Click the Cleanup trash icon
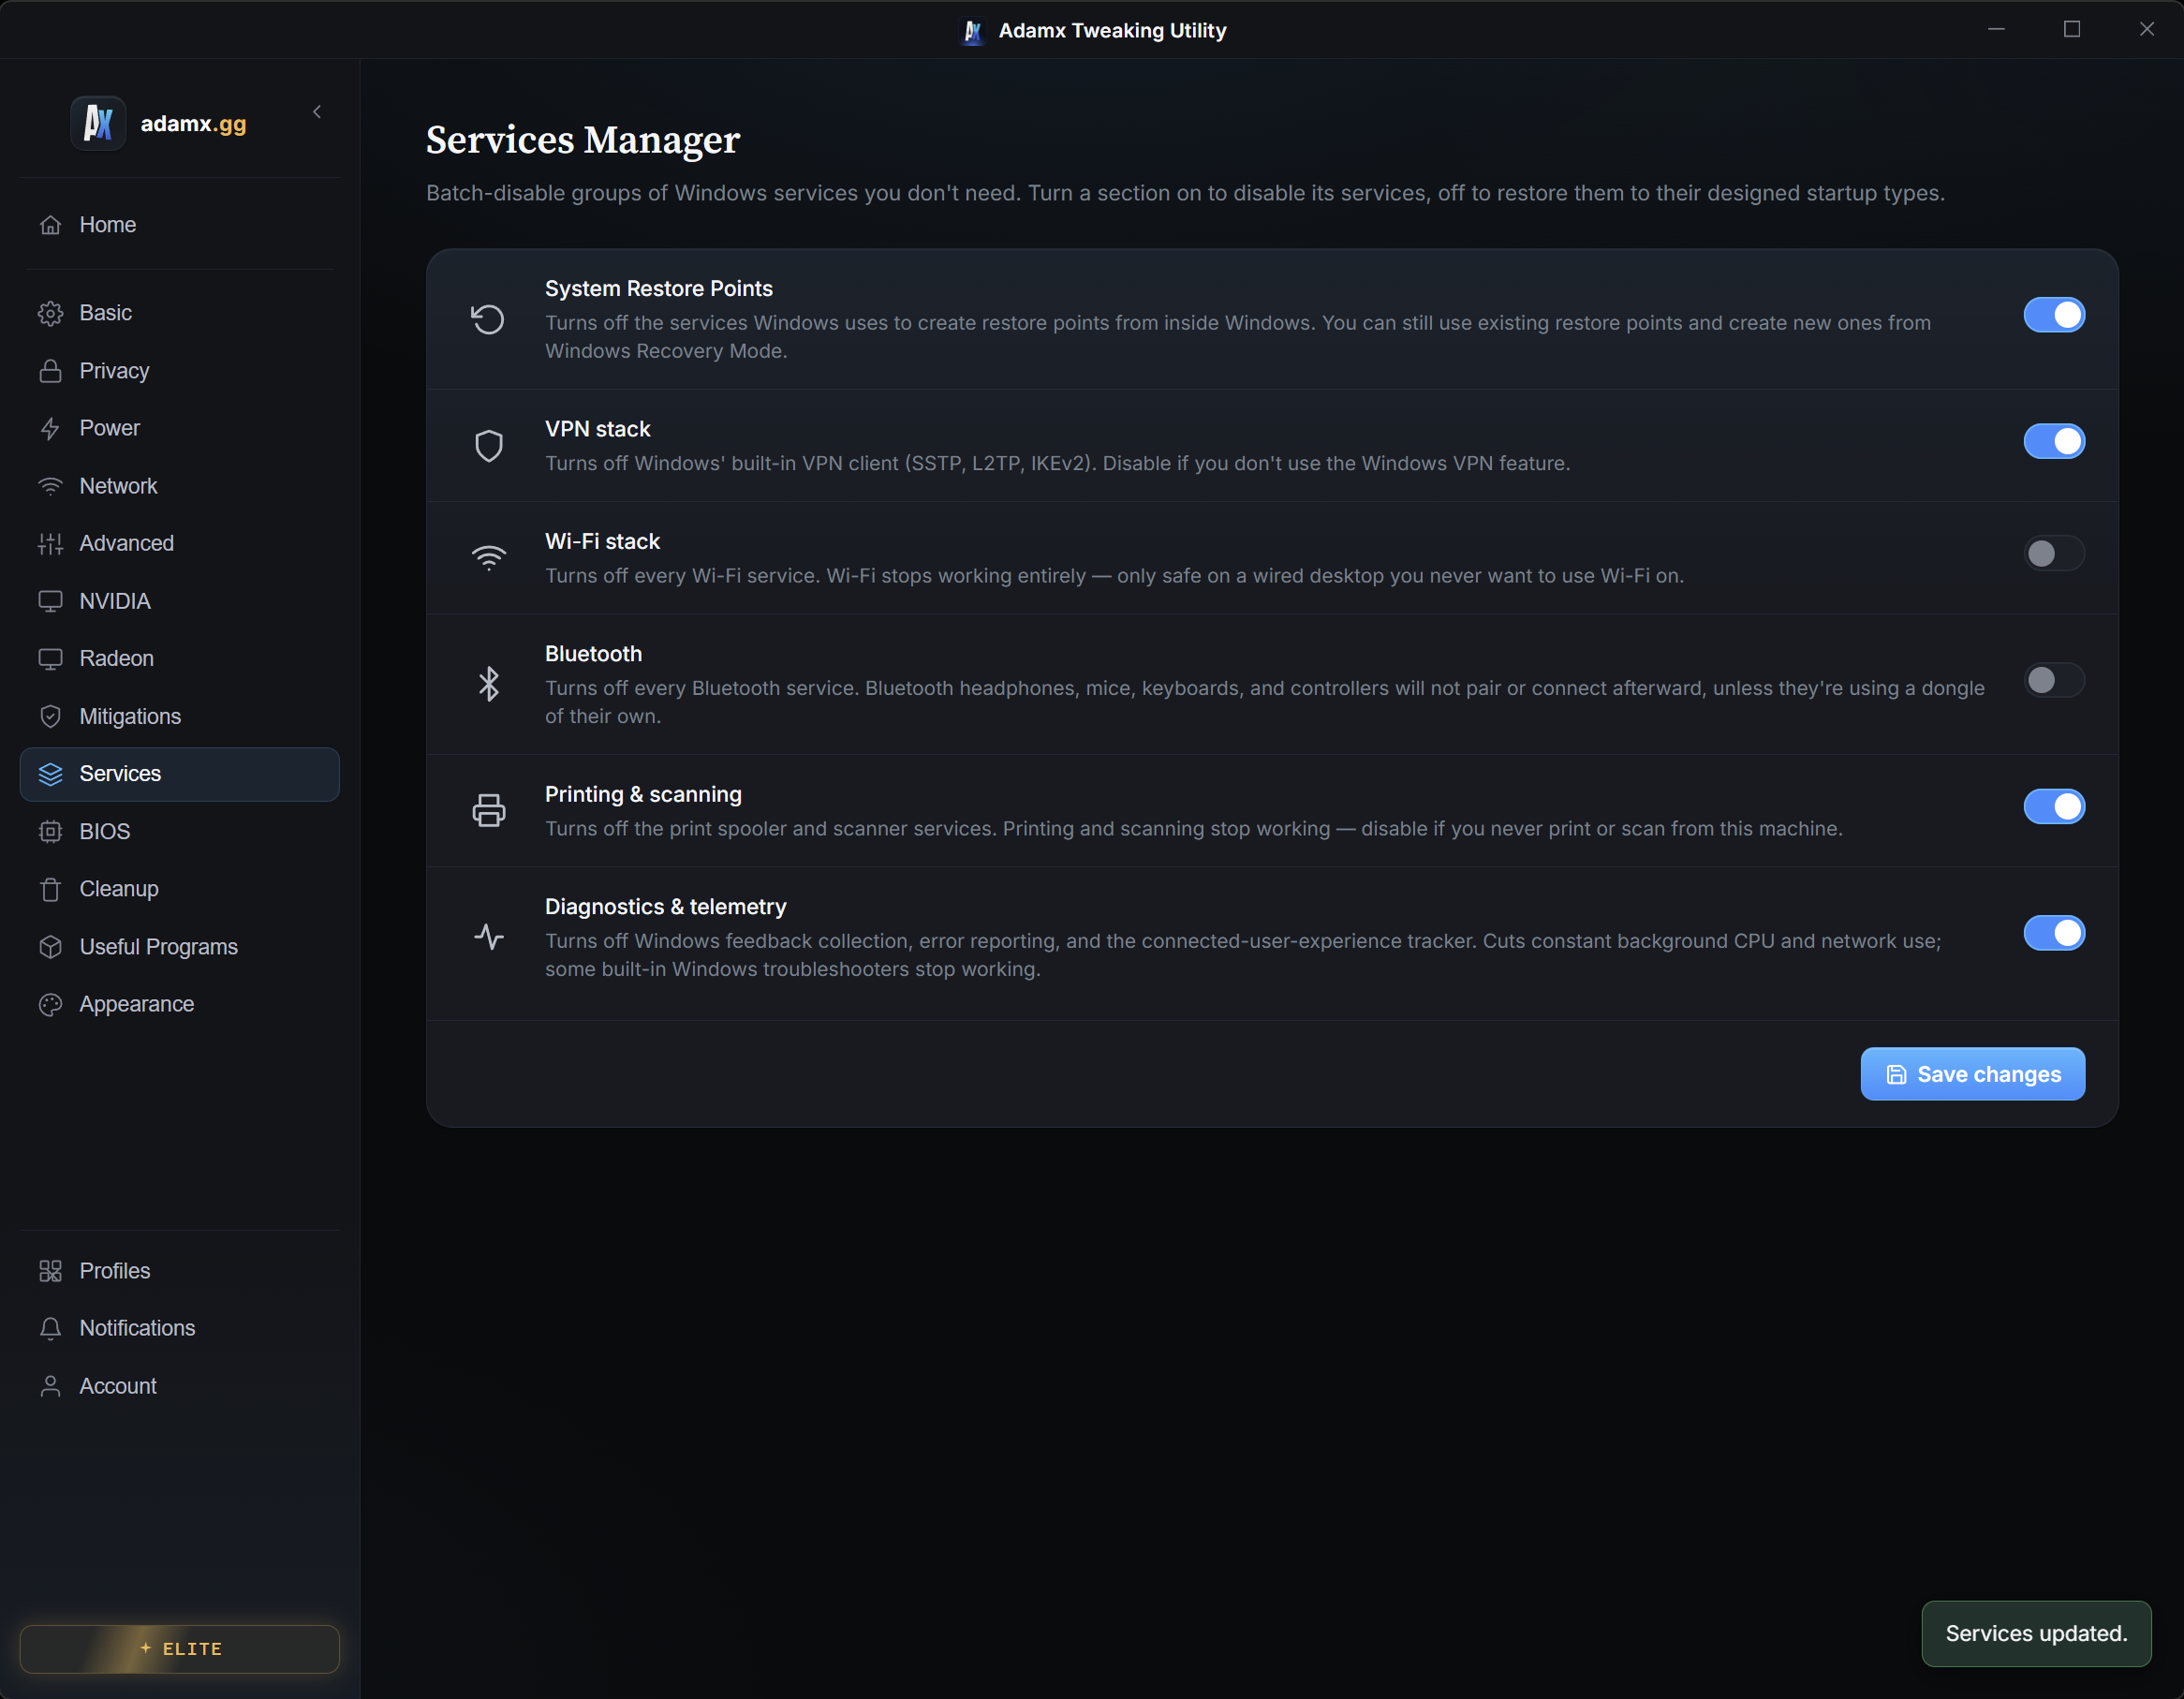Screen dimensions: 2184x1699 click(50, 889)
